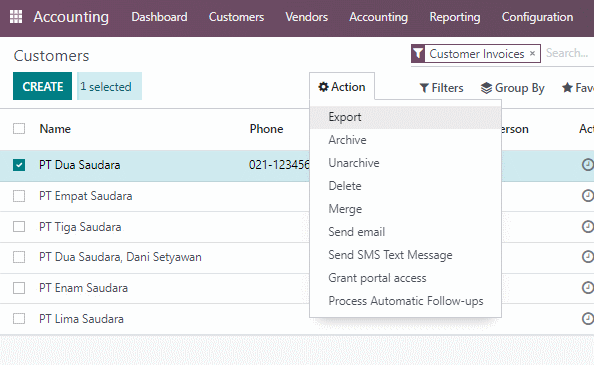
Task: Uncheck the PT Dua Saudara checkbox
Action: pos(19,165)
